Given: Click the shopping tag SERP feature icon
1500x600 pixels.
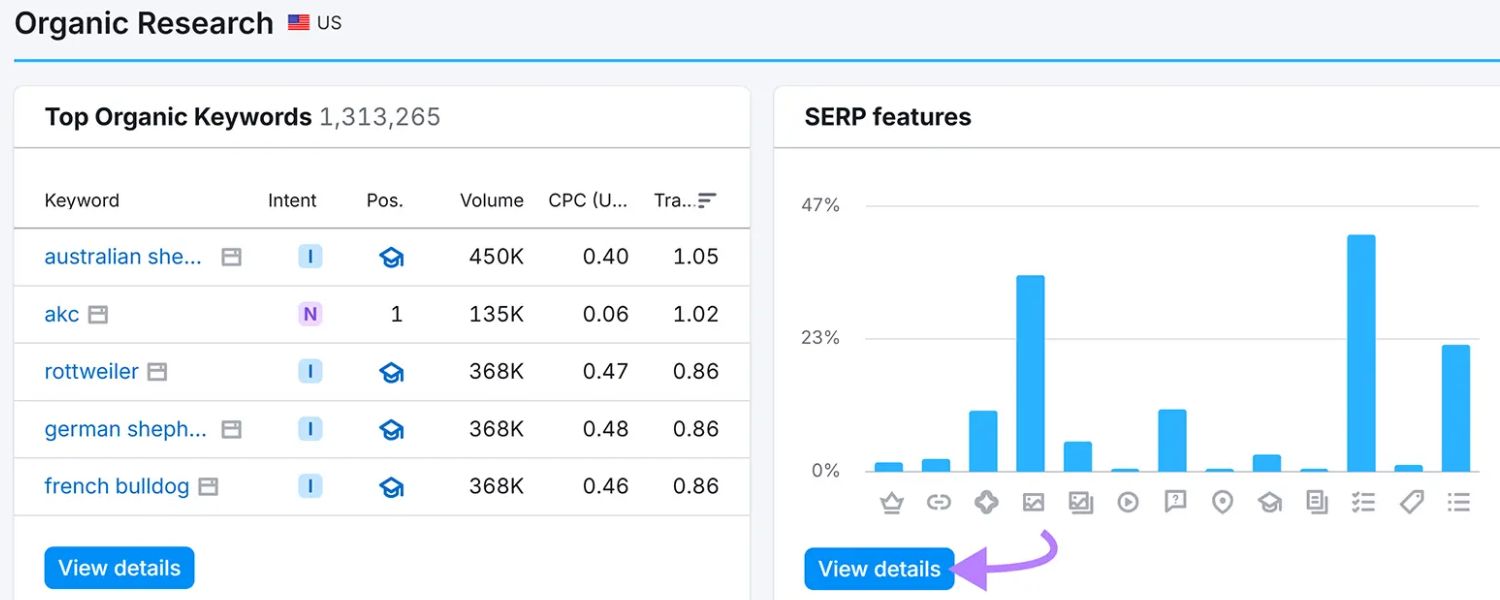Looking at the screenshot, I should point(1410,502).
